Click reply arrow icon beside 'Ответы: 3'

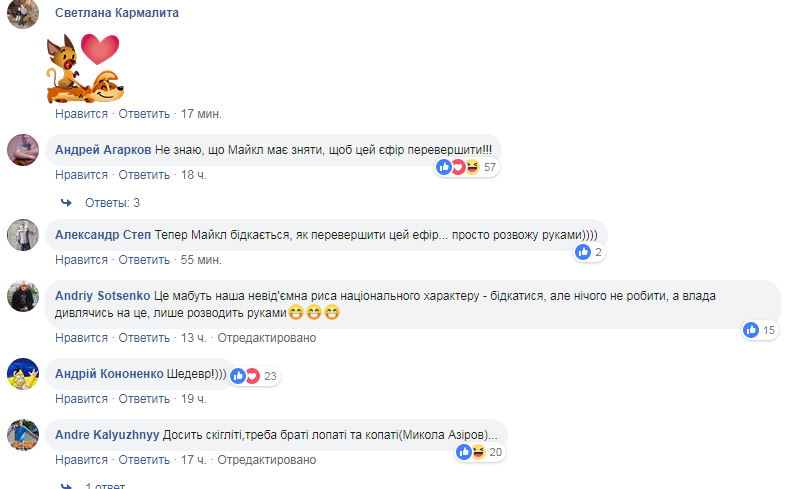[x=67, y=203]
